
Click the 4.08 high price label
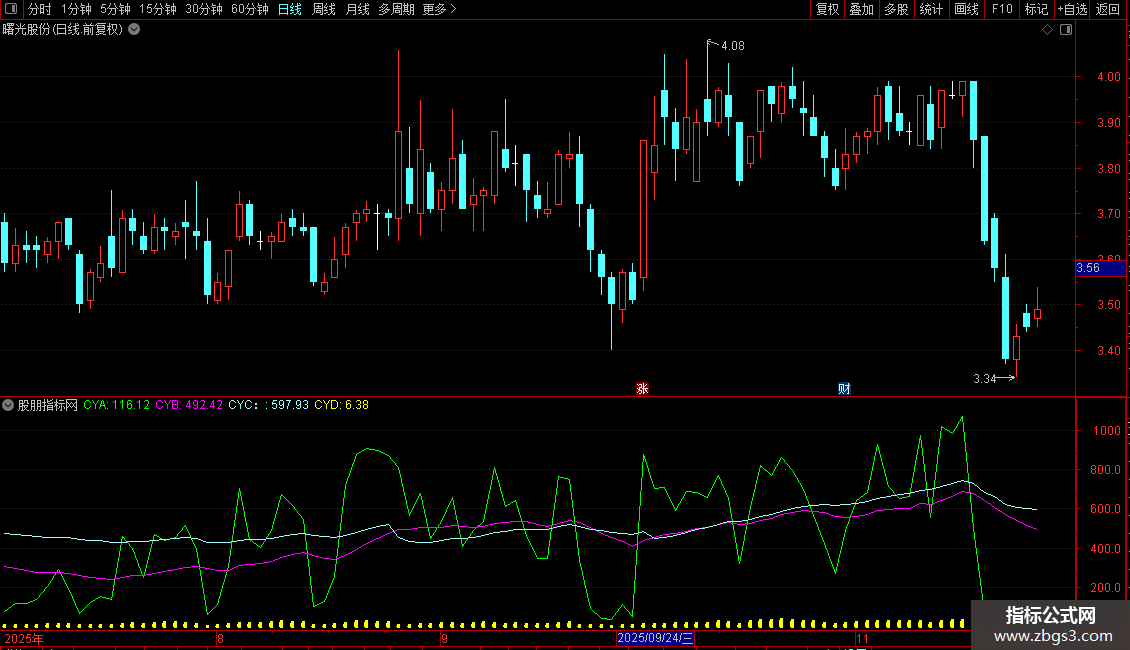pyautogui.click(x=733, y=46)
